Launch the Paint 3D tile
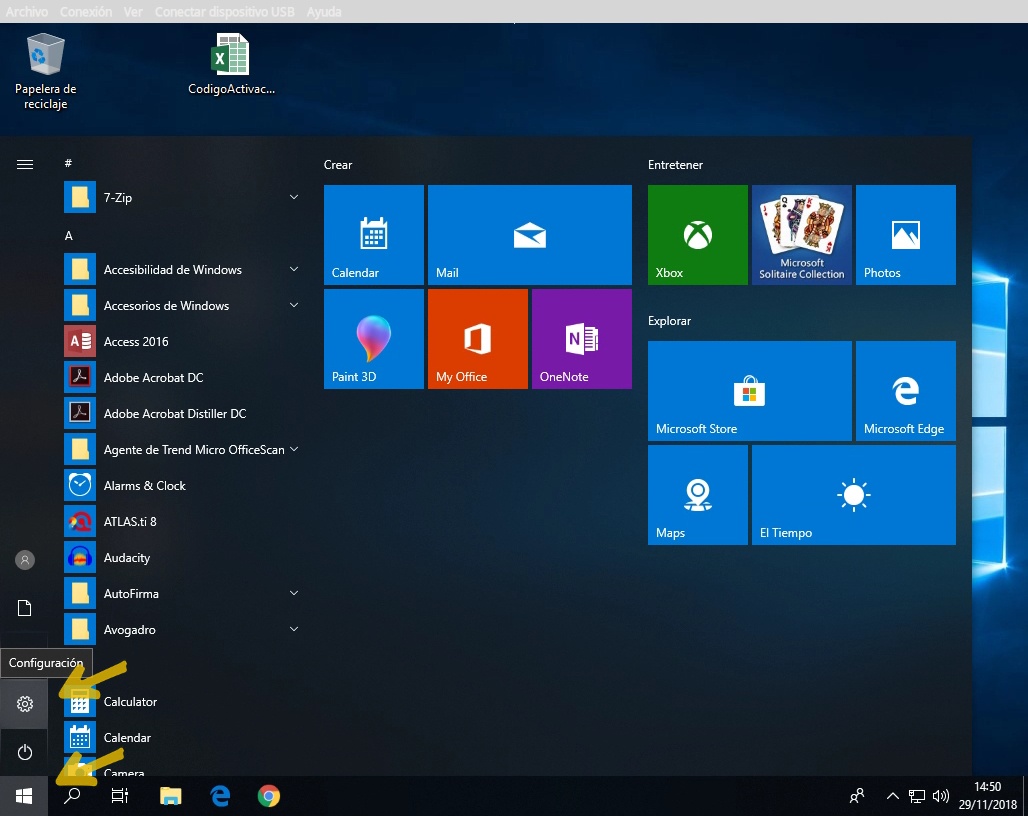Screen dimensions: 1028x816 (x=374, y=339)
